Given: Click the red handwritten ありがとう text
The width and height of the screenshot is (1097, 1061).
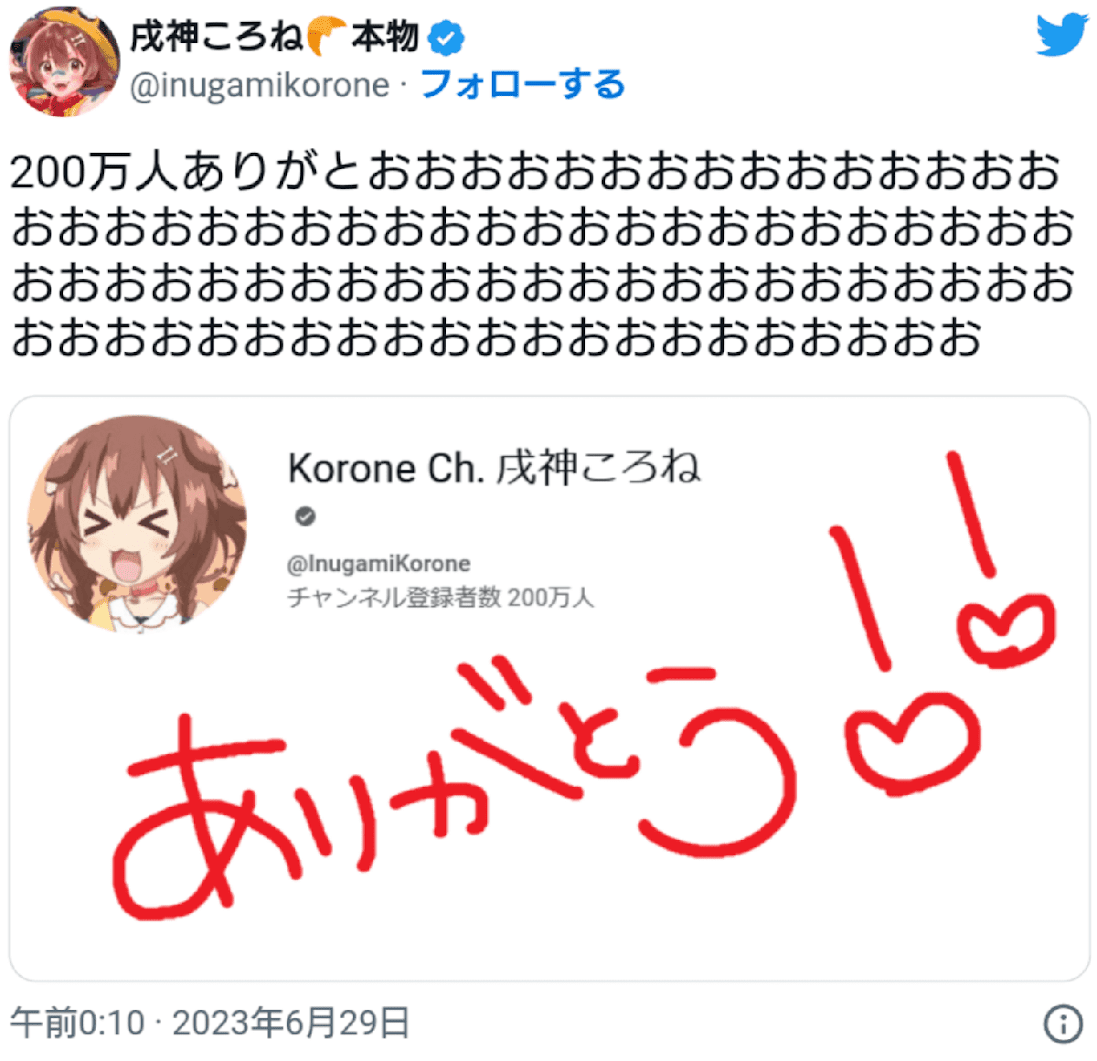Looking at the screenshot, I should [x=455, y=787].
